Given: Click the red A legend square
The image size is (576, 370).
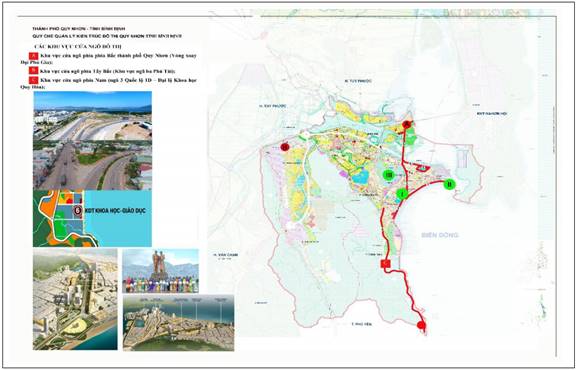Looking at the screenshot, I should click(33, 56).
